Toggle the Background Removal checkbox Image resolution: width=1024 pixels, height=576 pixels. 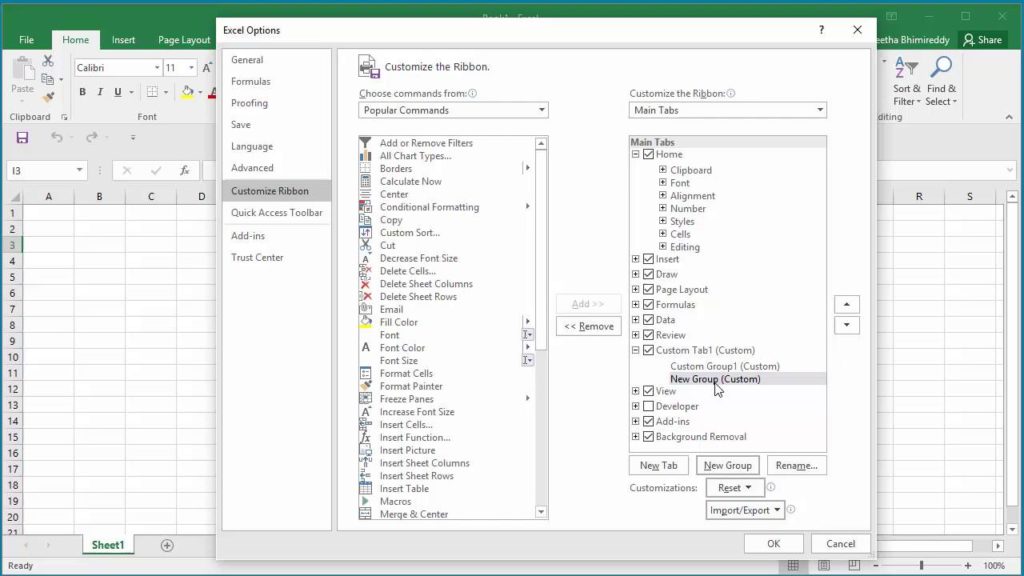pyautogui.click(x=649, y=437)
